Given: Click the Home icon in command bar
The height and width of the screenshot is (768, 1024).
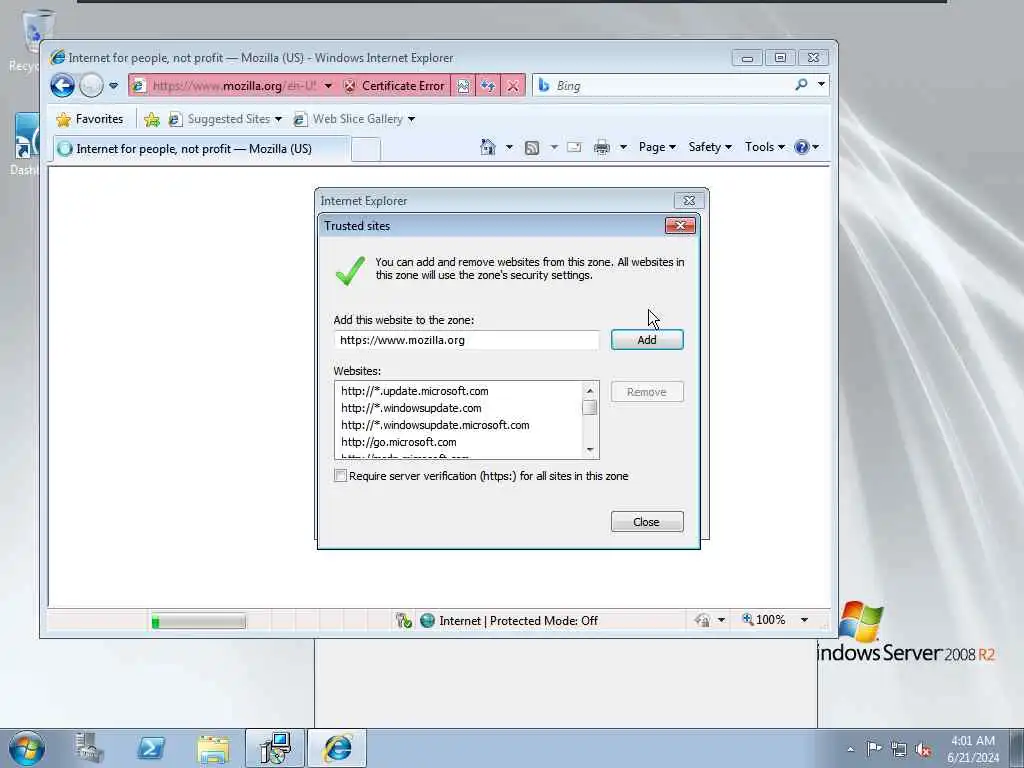Looking at the screenshot, I should pos(488,147).
